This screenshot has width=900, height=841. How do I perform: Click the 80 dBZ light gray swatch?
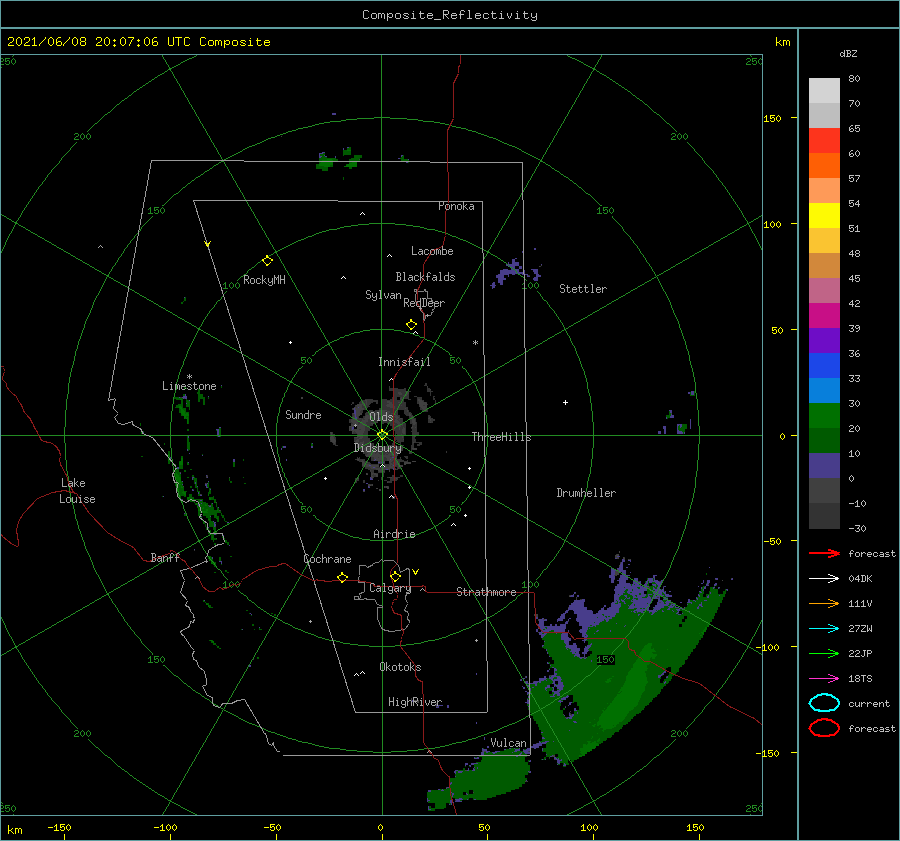(x=824, y=90)
